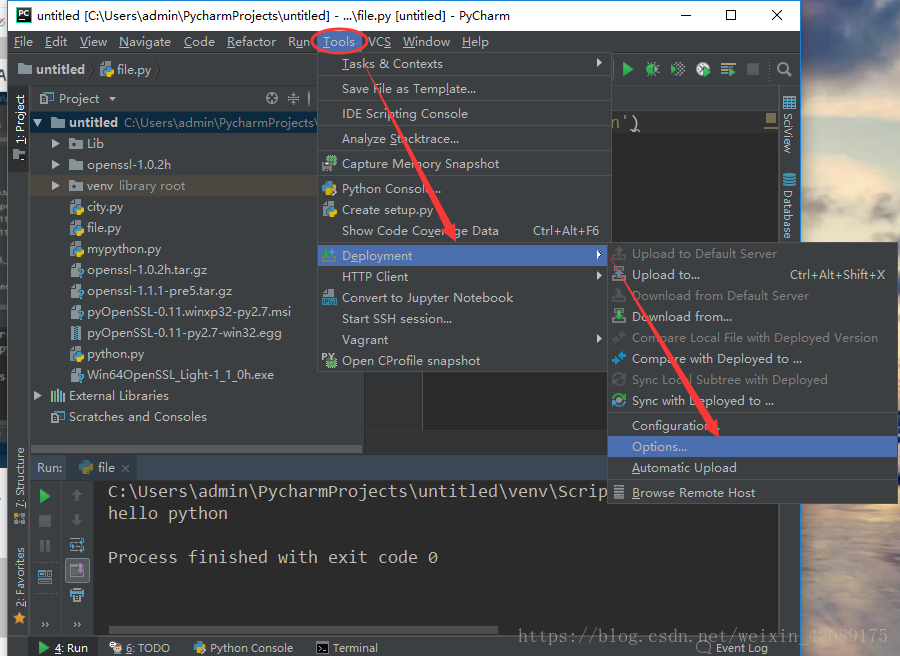
Task: Choose Start SSH session...
Action: pos(463,319)
